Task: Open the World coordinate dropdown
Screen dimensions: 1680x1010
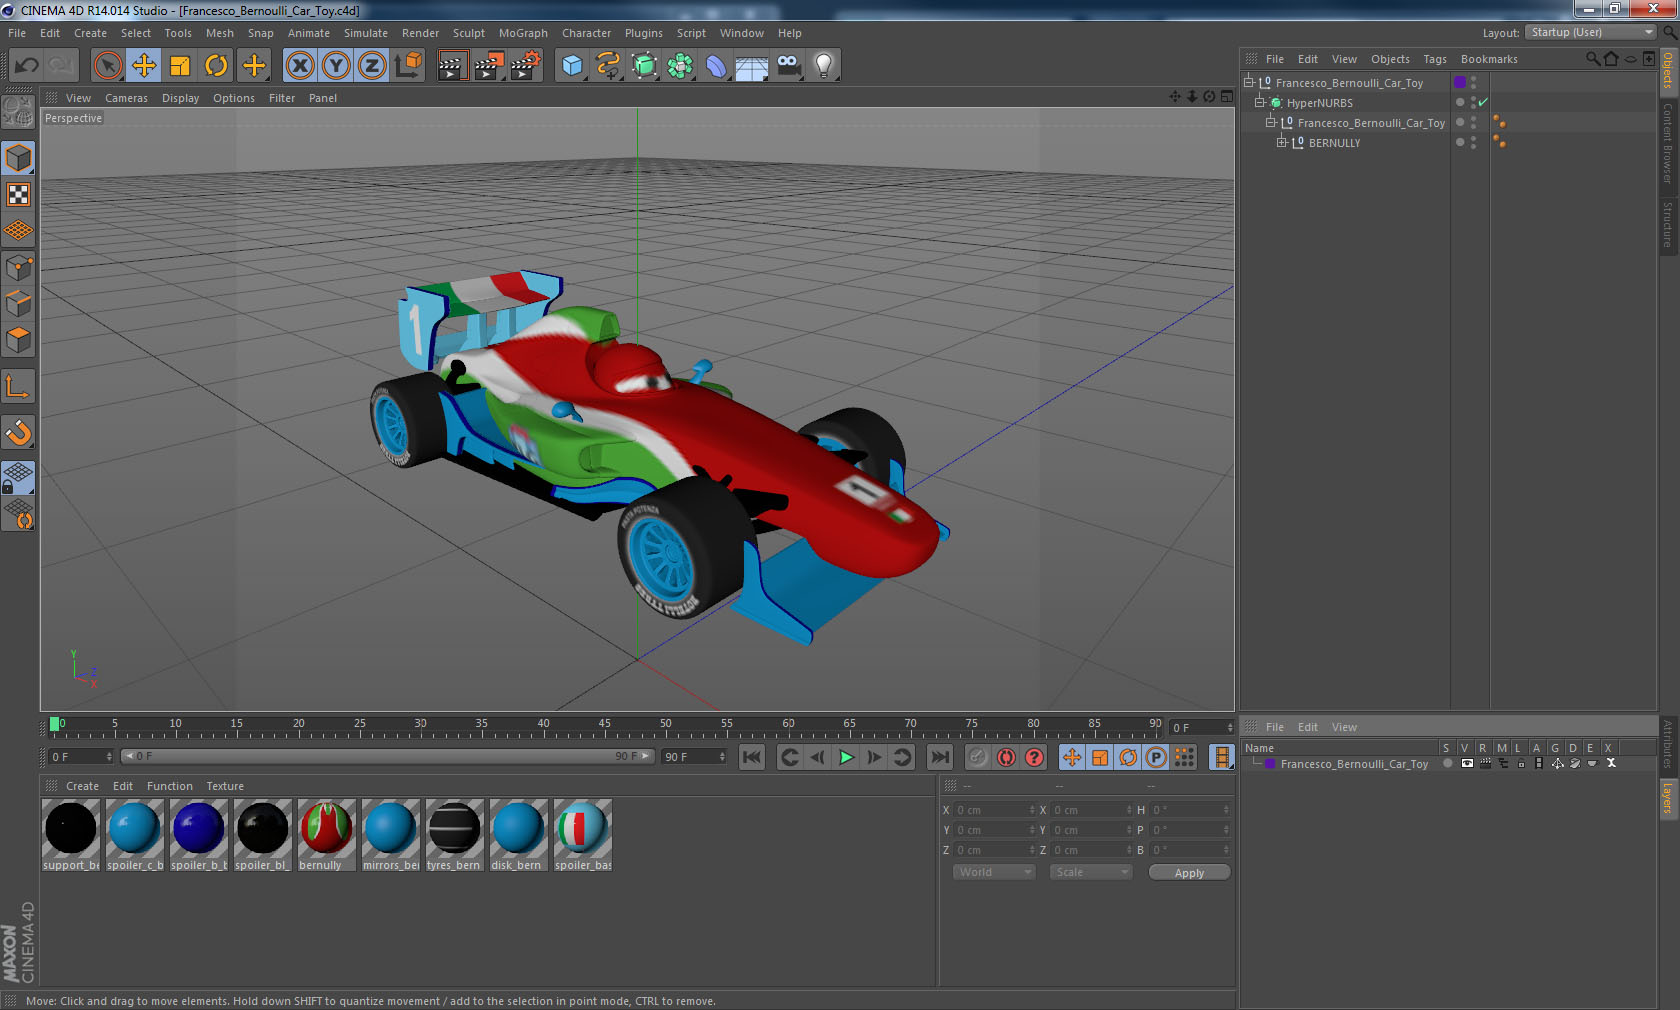Action: (x=993, y=872)
